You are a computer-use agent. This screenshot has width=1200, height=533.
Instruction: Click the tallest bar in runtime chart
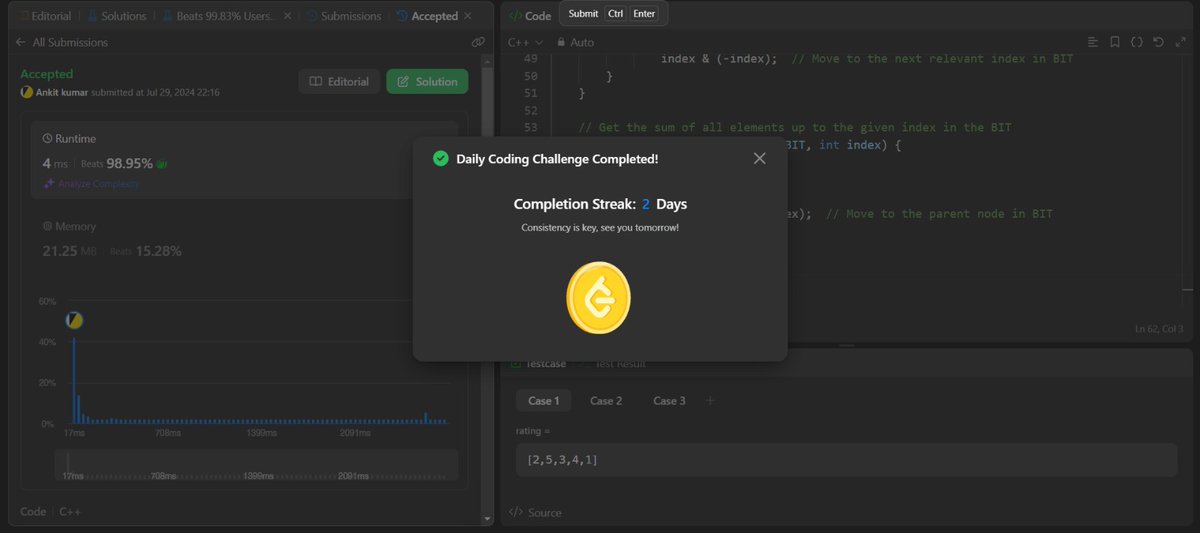[73, 380]
